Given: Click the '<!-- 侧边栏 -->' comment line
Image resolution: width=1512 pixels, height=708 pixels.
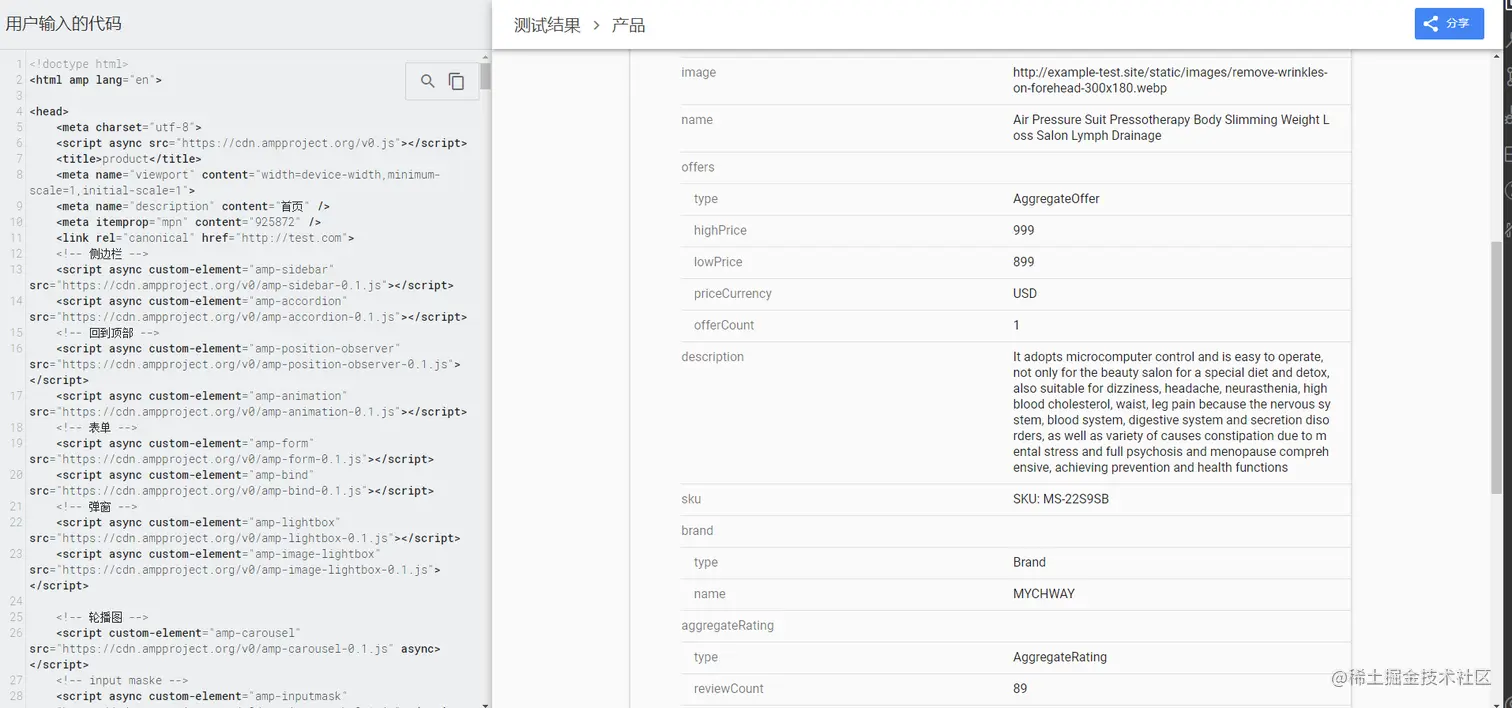Looking at the screenshot, I should [x=102, y=254].
